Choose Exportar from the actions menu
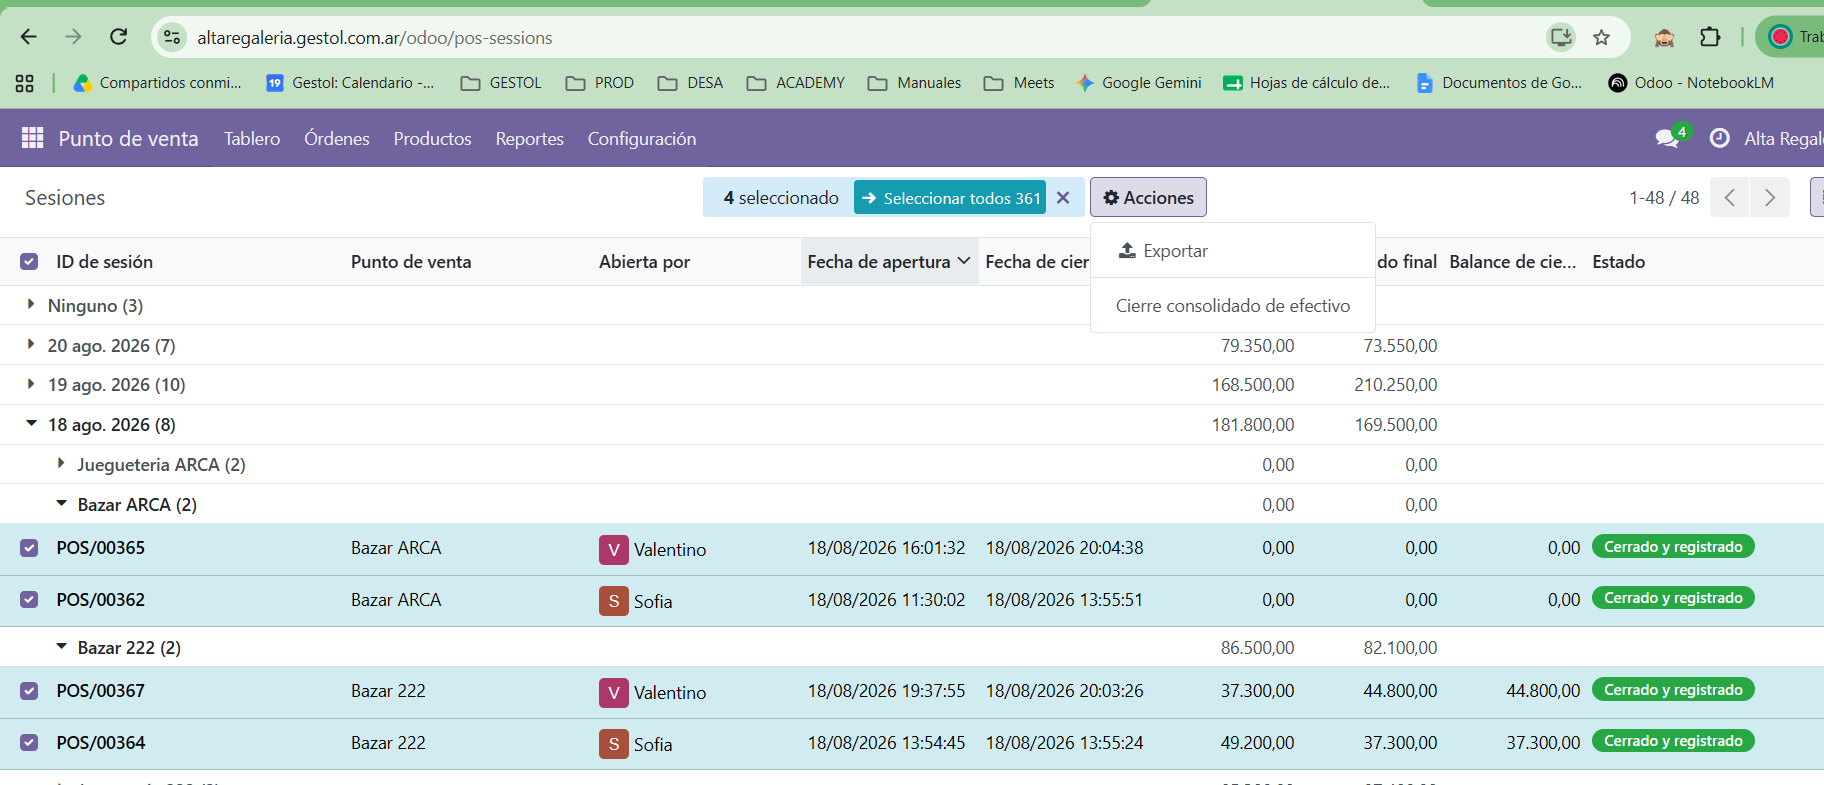Image resolution: width=1824 pixels, height=785 pixels. [x=1233, y=251]
